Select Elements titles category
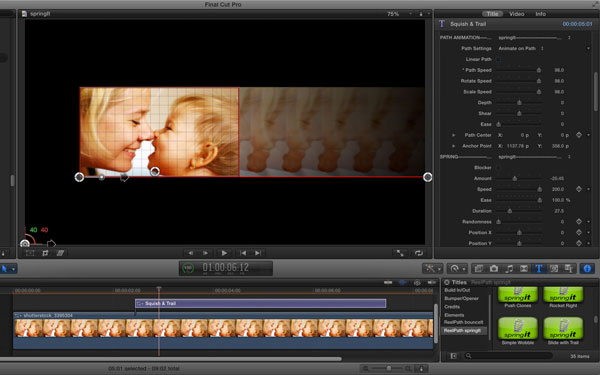 point(454,315)
